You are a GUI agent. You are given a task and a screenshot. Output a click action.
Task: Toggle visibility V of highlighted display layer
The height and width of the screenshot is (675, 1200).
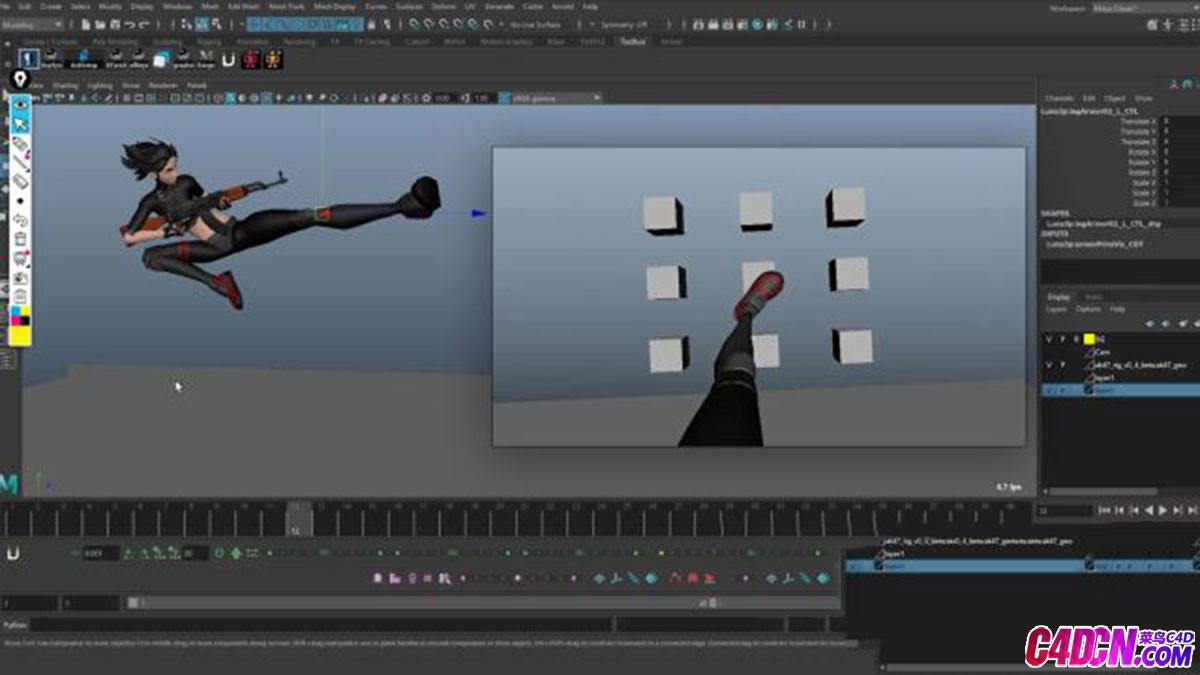pos(1048,390)
